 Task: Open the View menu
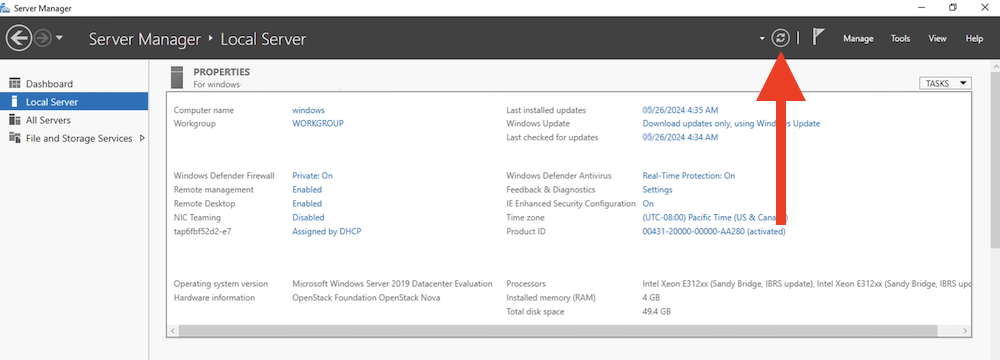click(937, 38)
